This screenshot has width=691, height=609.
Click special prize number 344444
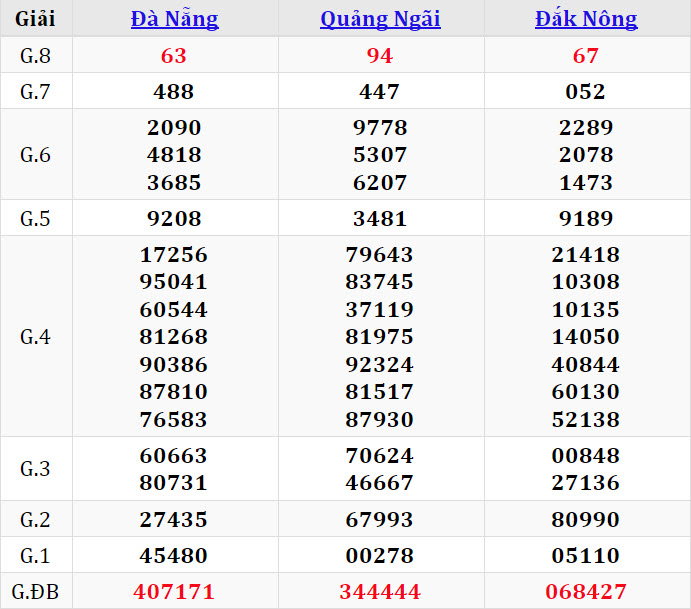380,592
